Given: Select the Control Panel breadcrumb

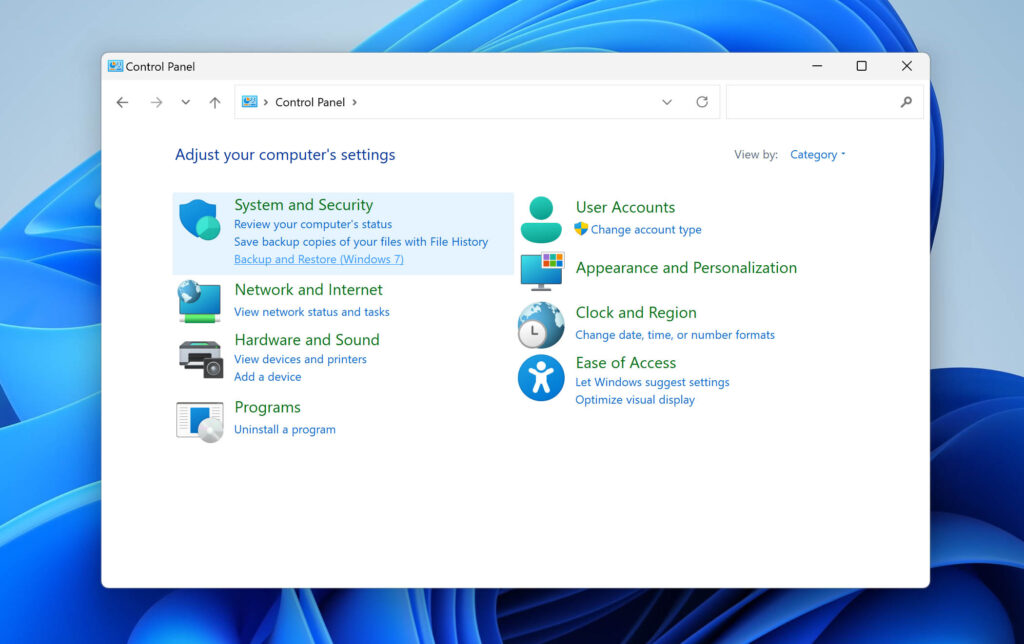Looking at the screenshot, I should 310,102.
